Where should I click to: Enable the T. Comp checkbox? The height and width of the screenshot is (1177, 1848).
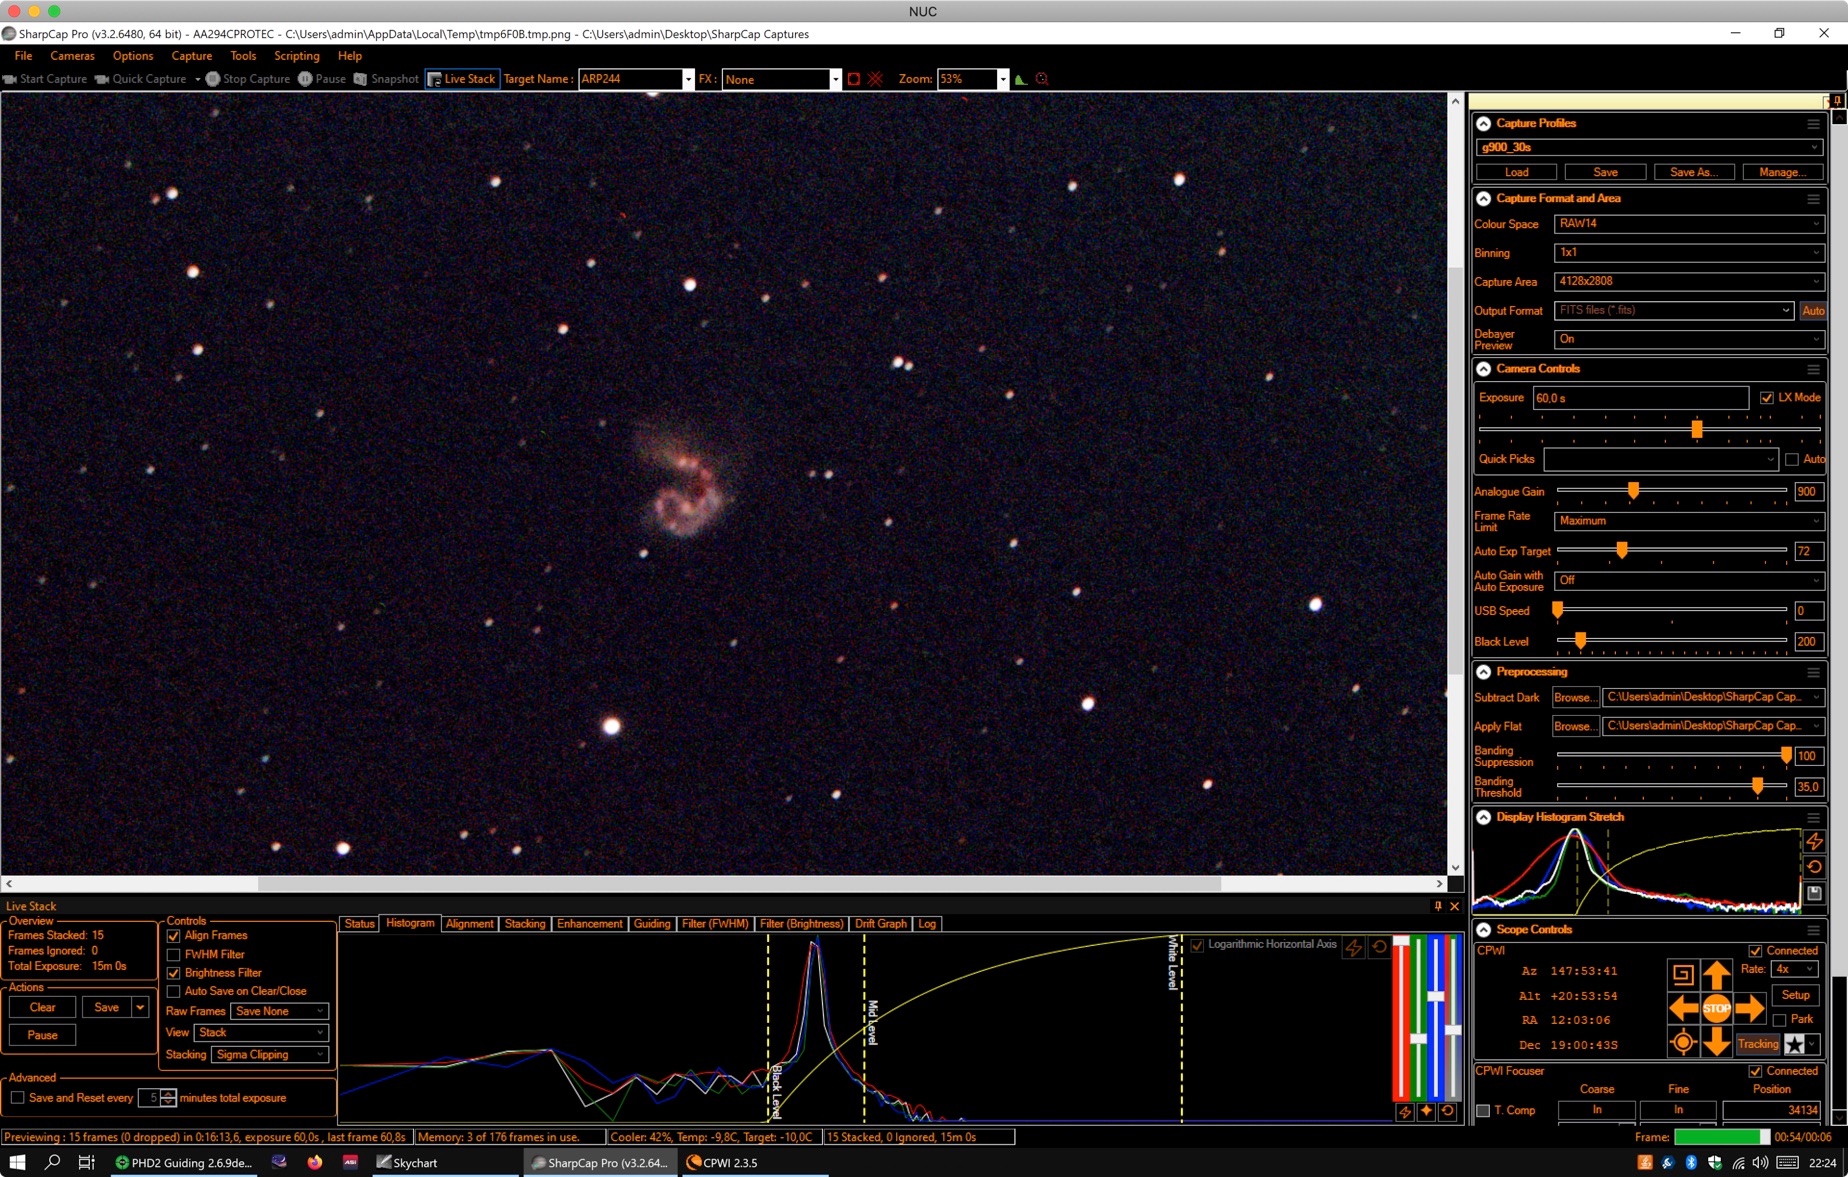pyautogui.click(x=1483, y=1111)
